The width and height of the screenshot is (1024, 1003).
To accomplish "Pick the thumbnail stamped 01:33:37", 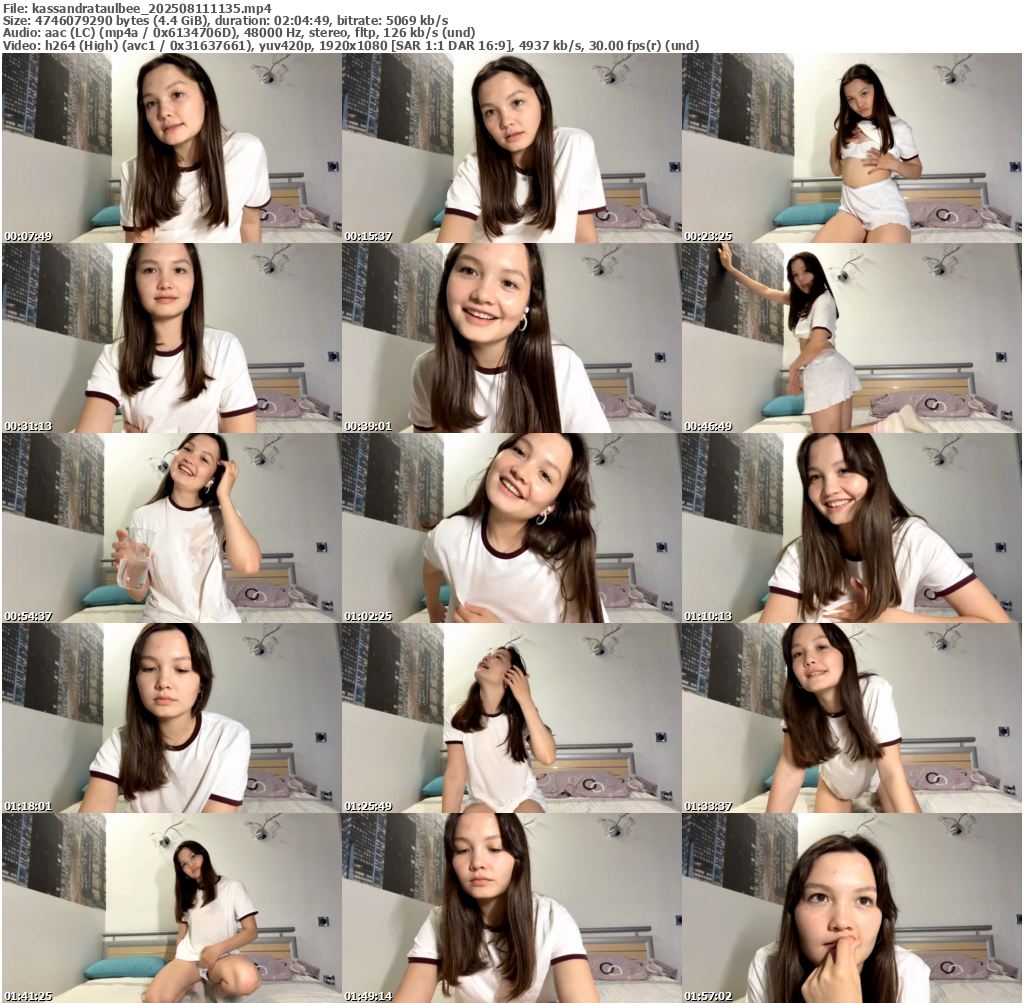I will [x=852, y=718].
